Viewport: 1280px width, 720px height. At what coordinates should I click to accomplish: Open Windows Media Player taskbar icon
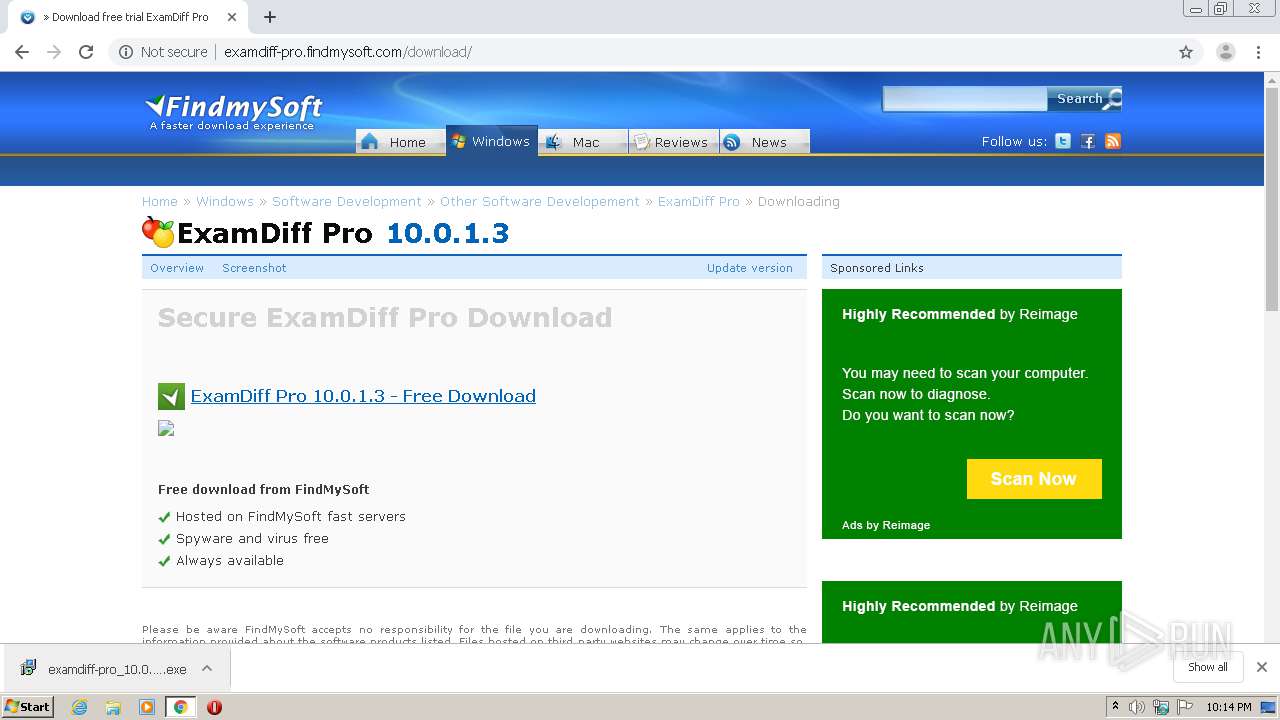coord(147,707)
